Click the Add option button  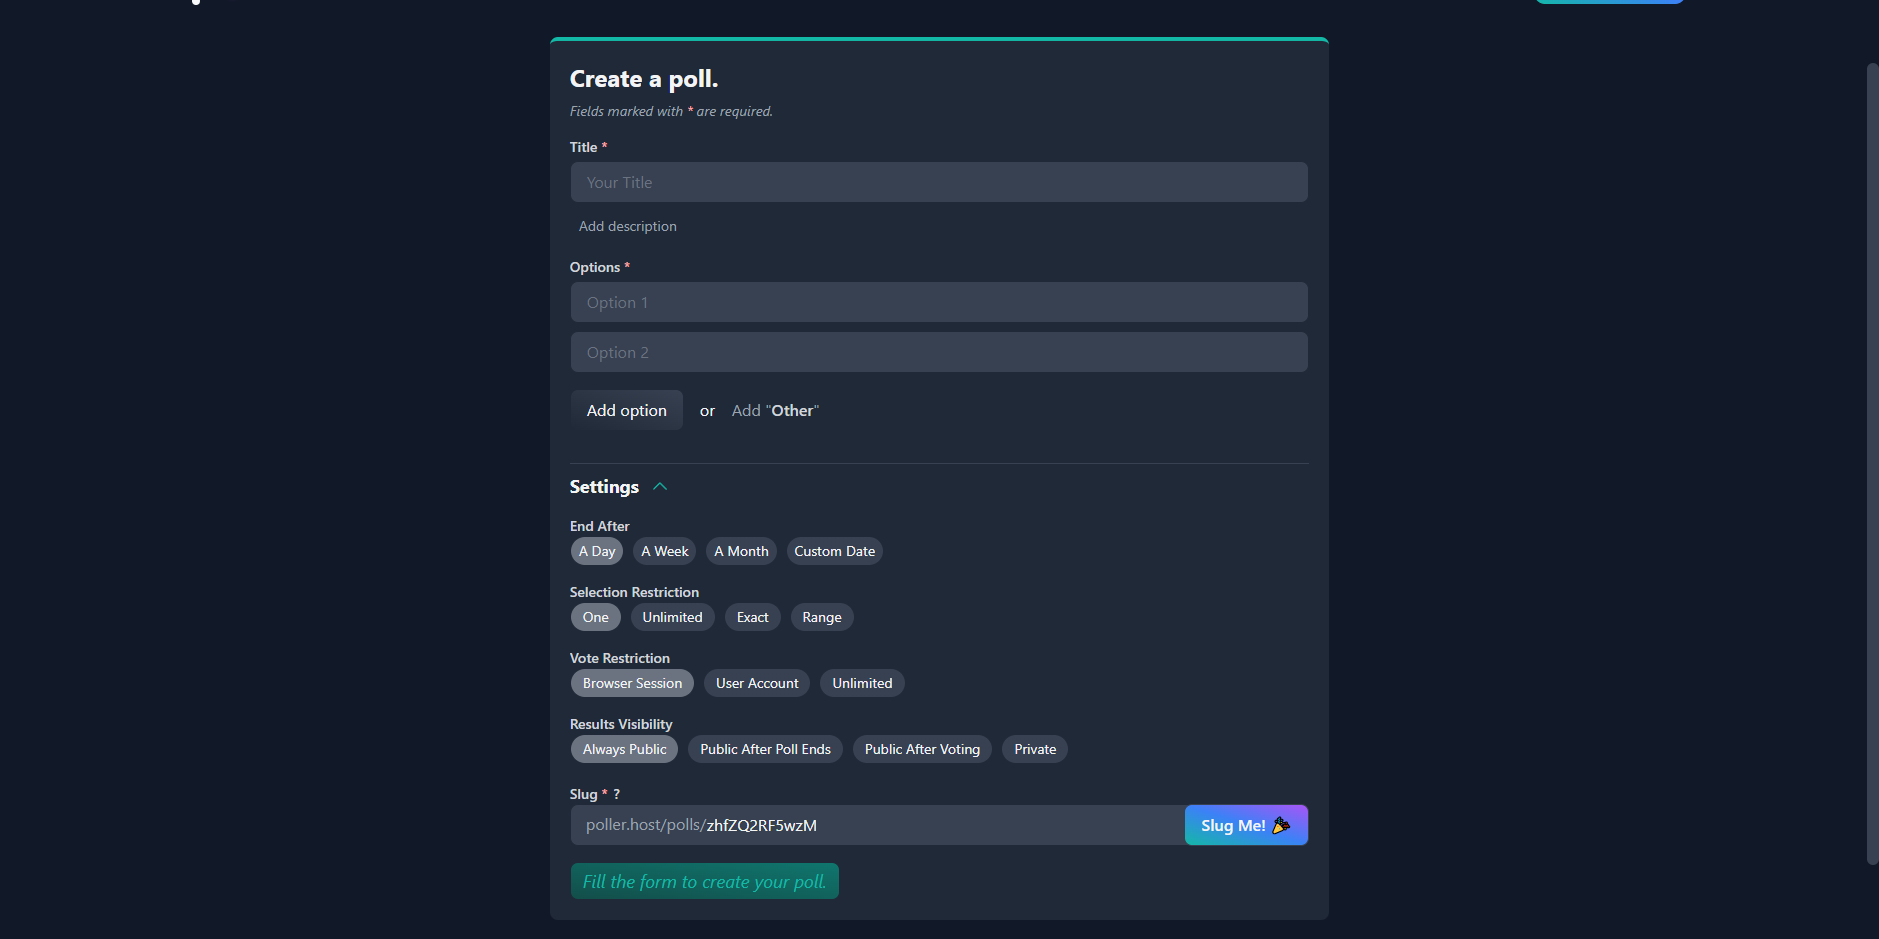626,410
